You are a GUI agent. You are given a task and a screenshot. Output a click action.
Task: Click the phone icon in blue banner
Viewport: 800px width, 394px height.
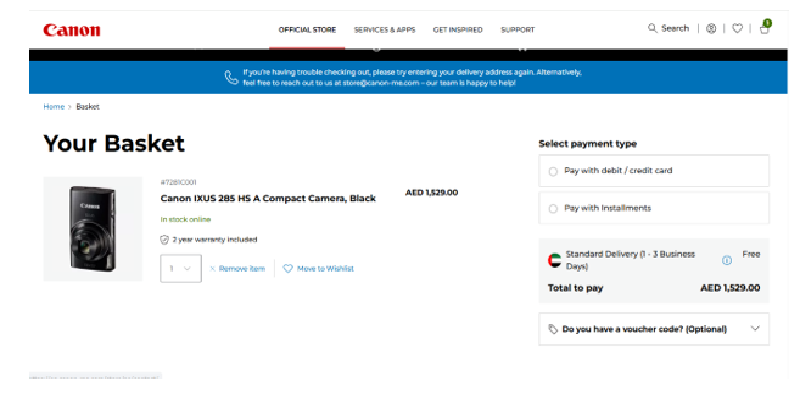[x=232, y=77]
